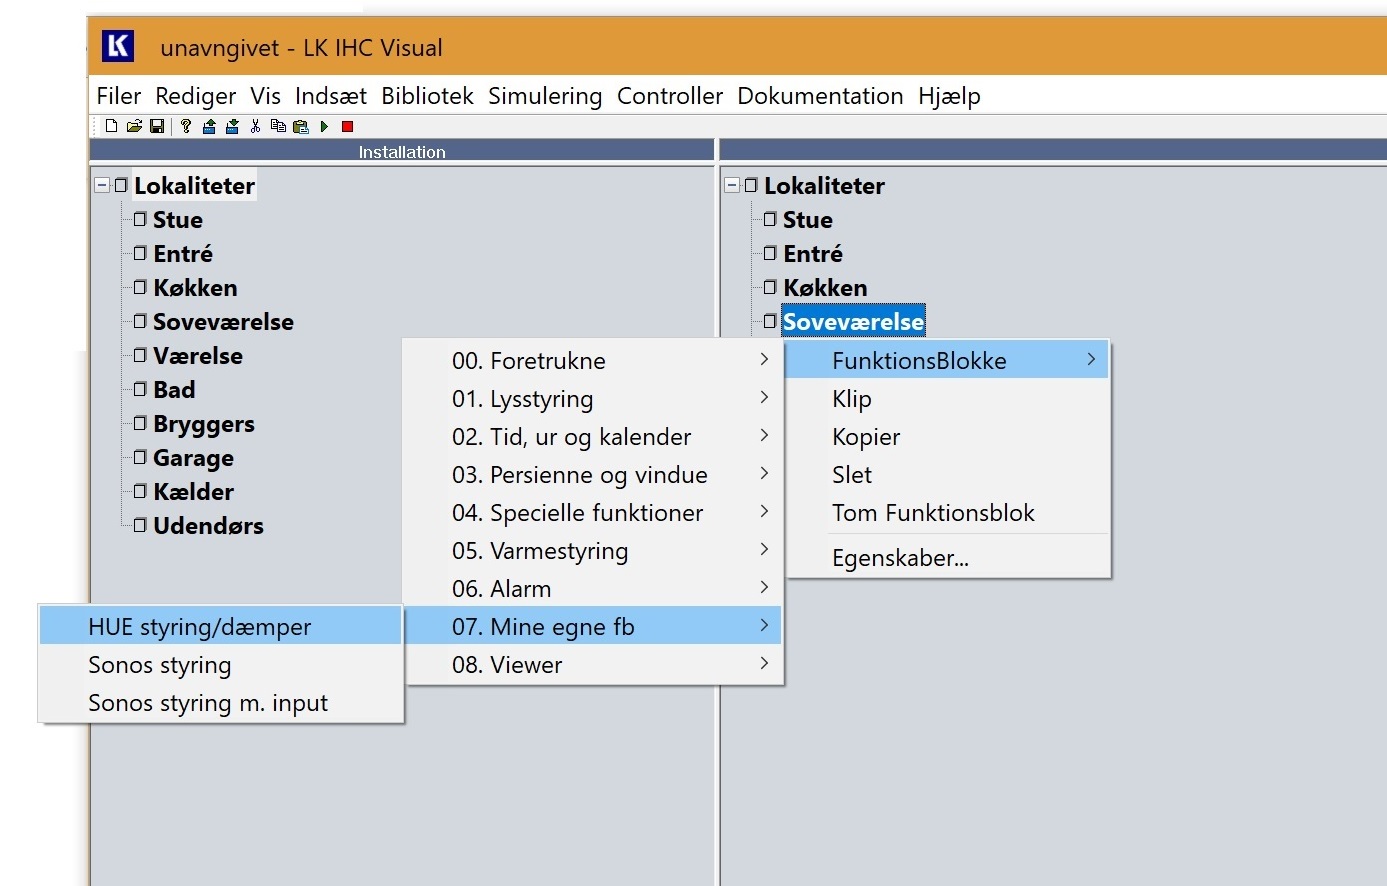Click the Paste clipboard icon
The width and height of the screenshot is (1387, 886).
click(300, 126)
